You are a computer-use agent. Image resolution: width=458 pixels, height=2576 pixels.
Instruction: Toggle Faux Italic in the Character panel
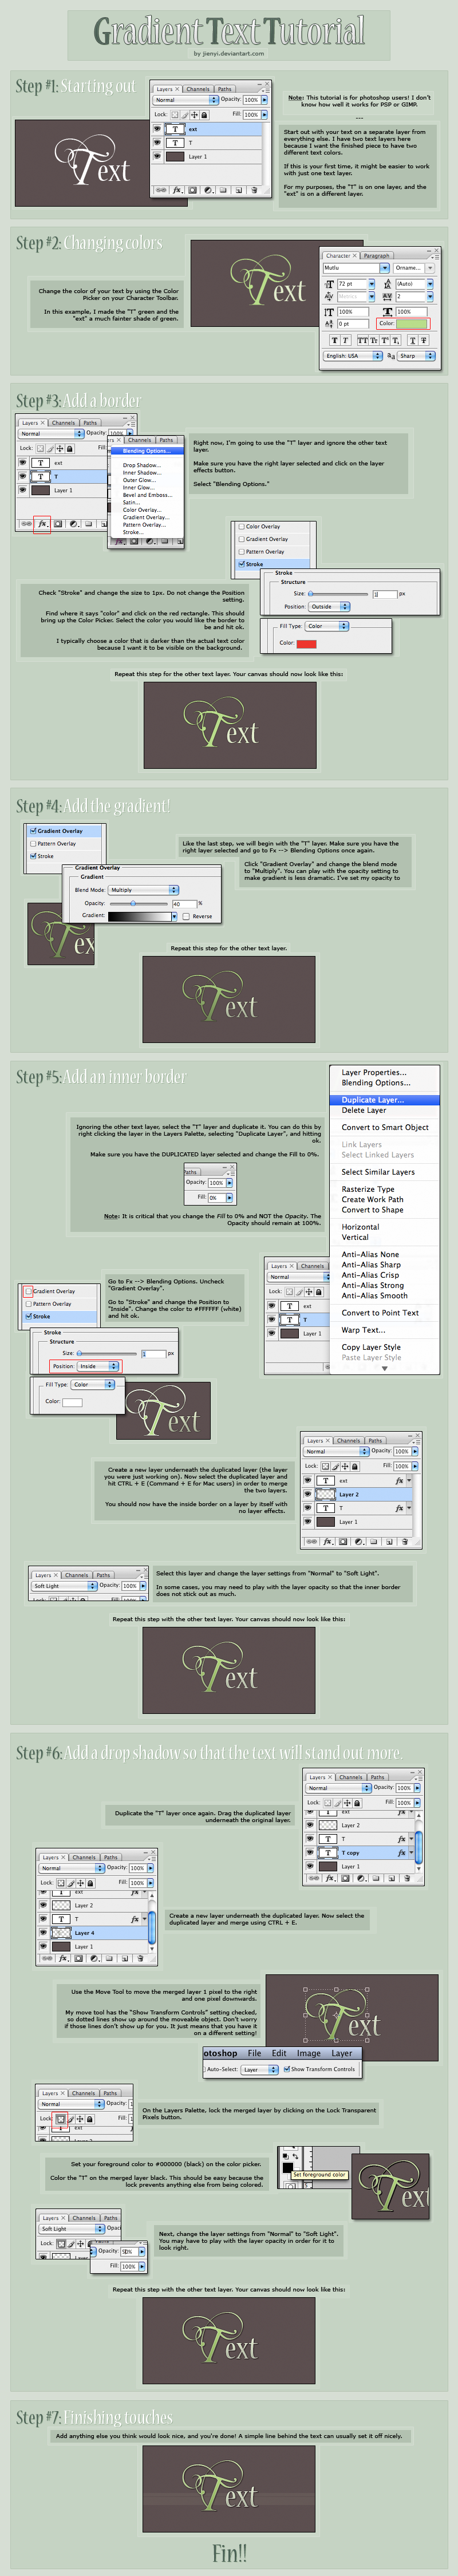coord(346,340)
